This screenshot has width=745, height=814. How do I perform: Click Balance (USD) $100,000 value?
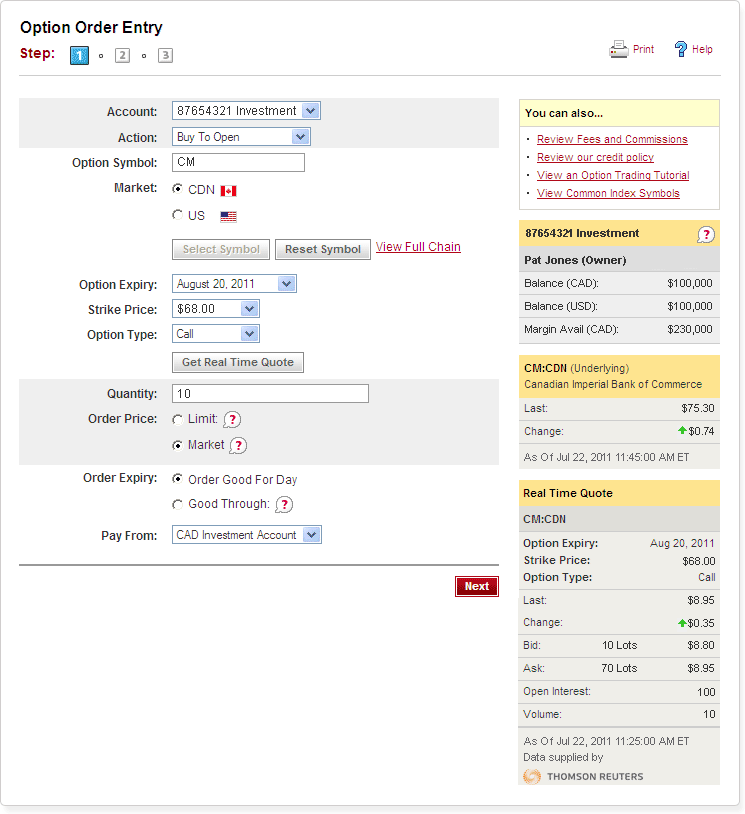click(689, 306)
